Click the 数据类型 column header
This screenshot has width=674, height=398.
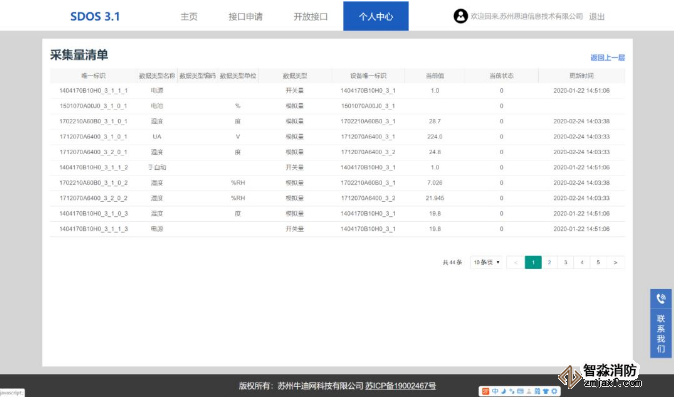(x=295, y=76)
